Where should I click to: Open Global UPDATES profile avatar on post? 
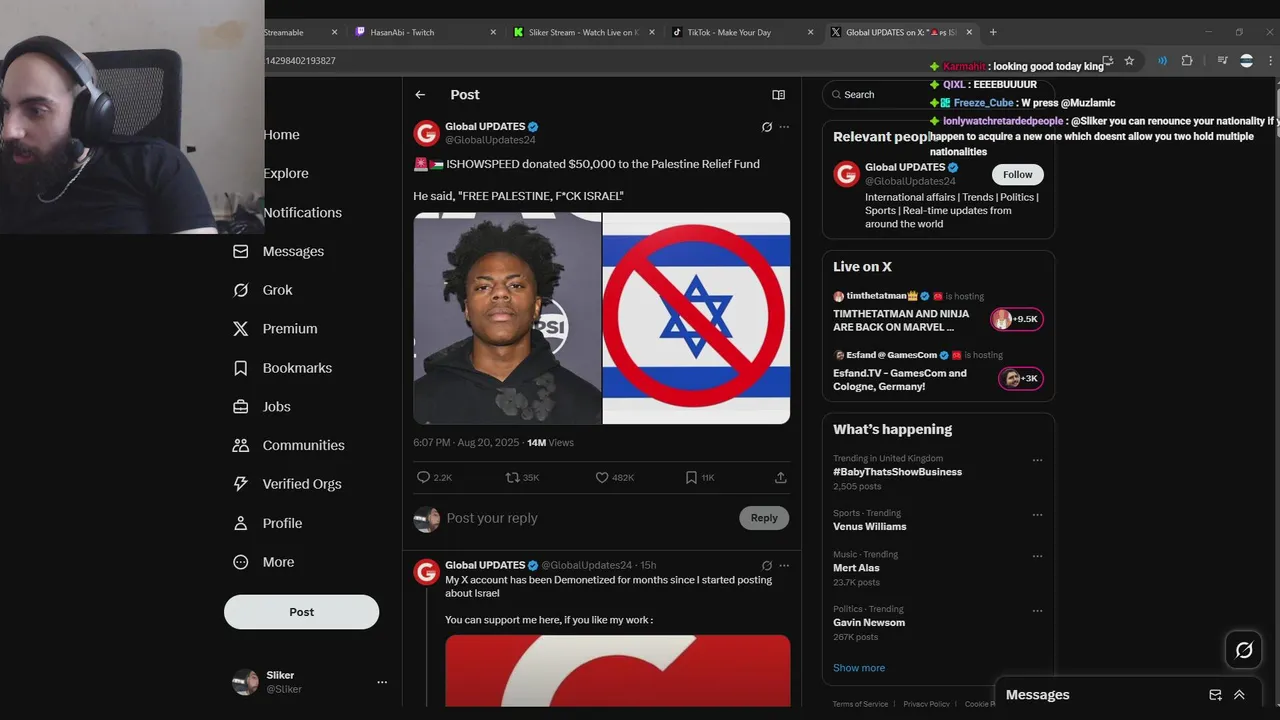click(427, 133)
